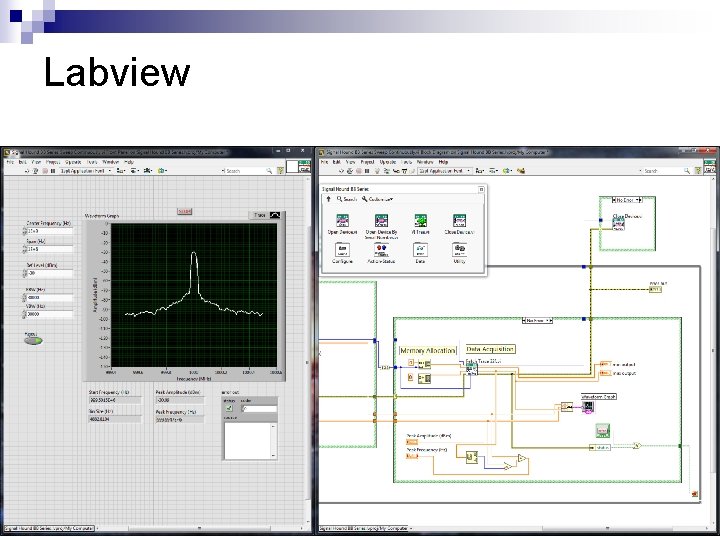Open Configure subpalette icon

pos(342,250)
